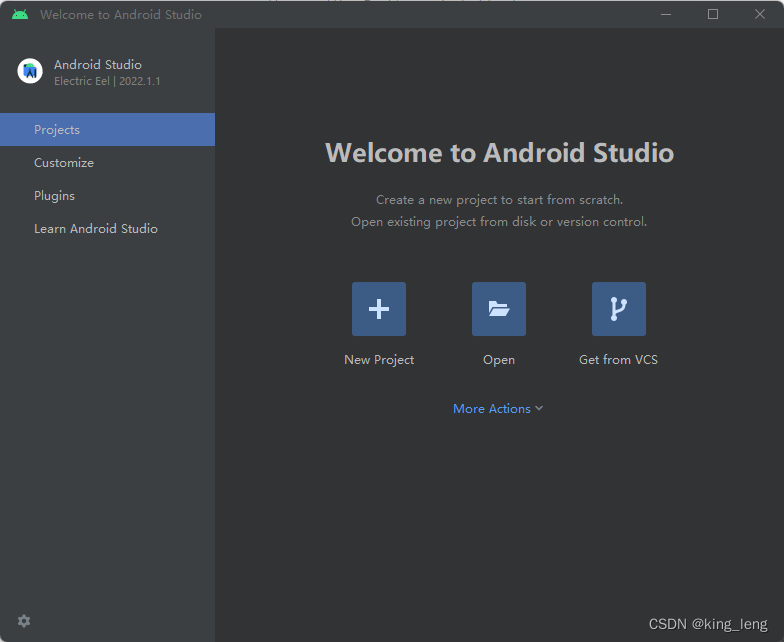Click the Get from VCS label

[x=618, y=360]
